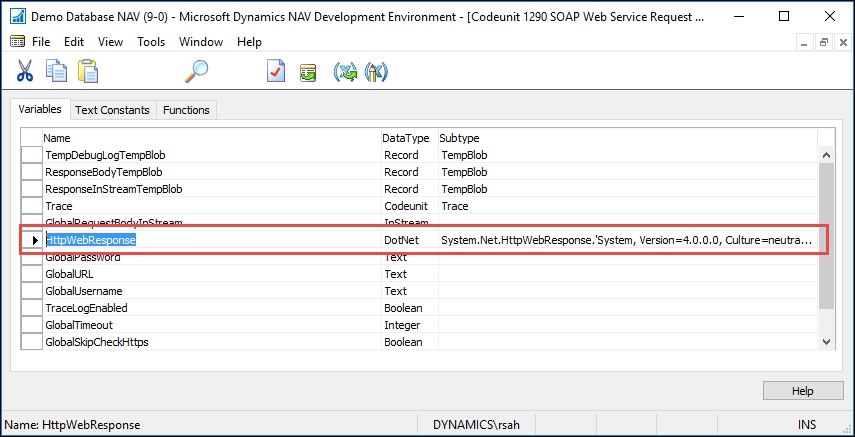Click the Integer data type of GlobalTimeout
The image size is (855, 437).
pos(410,325)
